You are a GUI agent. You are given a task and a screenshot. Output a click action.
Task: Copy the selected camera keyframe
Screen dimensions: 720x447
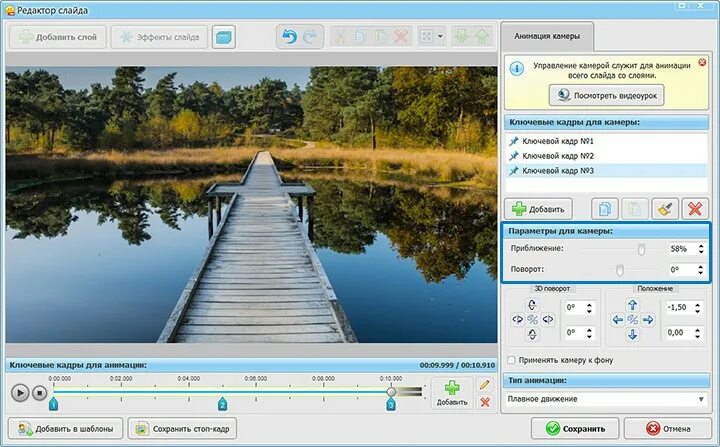click(604, 209)
